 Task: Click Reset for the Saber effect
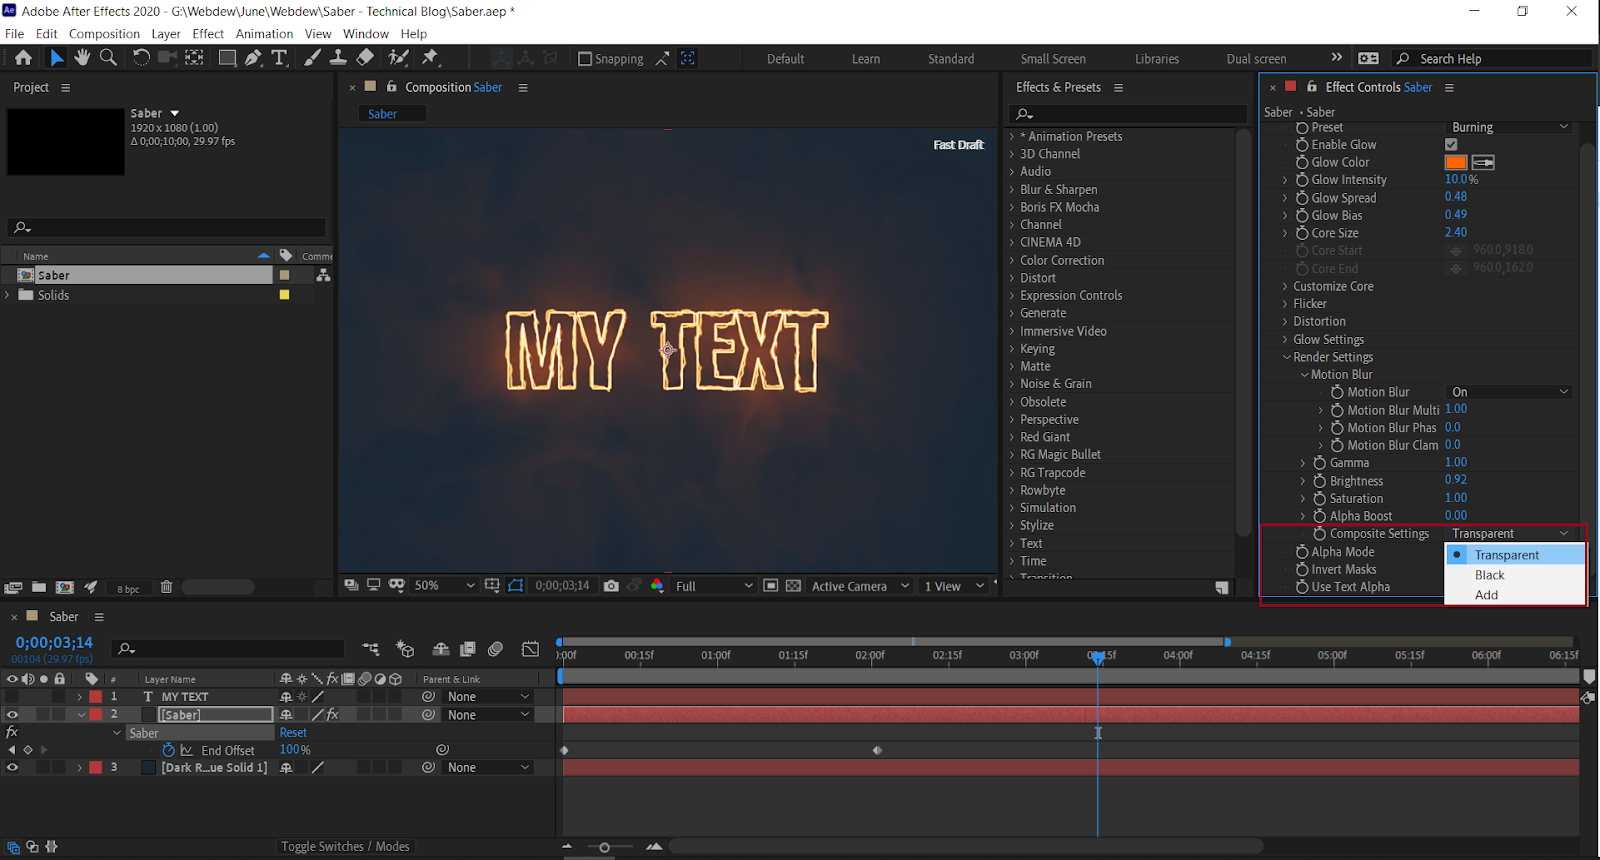tap(293, 733)
